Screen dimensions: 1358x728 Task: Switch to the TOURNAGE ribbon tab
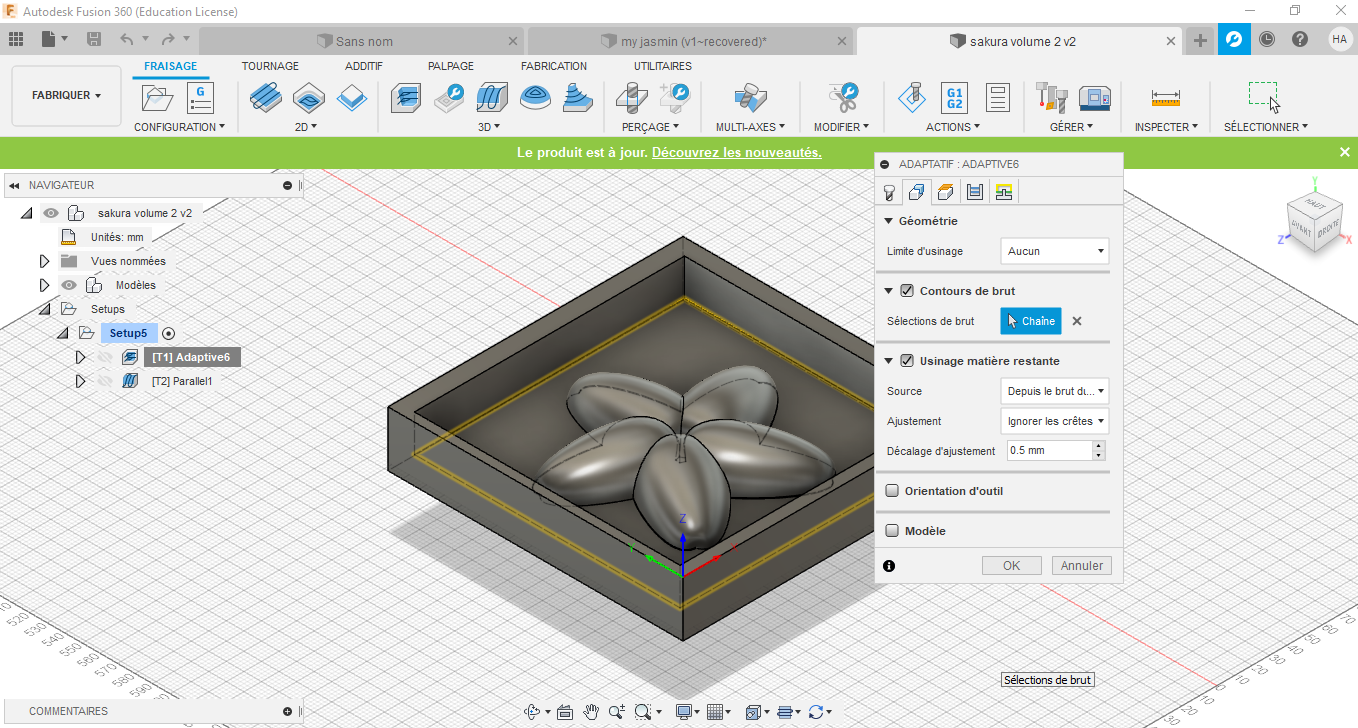[x=270, y=66]
